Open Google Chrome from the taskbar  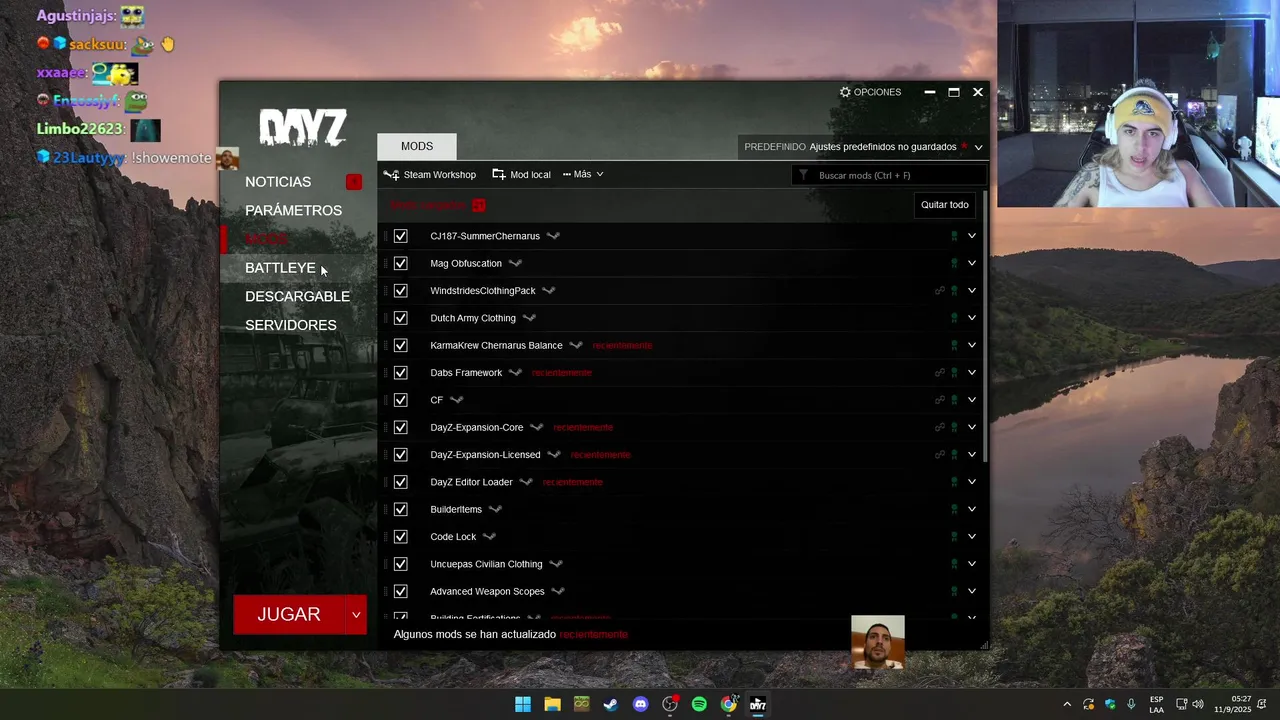point(729,704)
